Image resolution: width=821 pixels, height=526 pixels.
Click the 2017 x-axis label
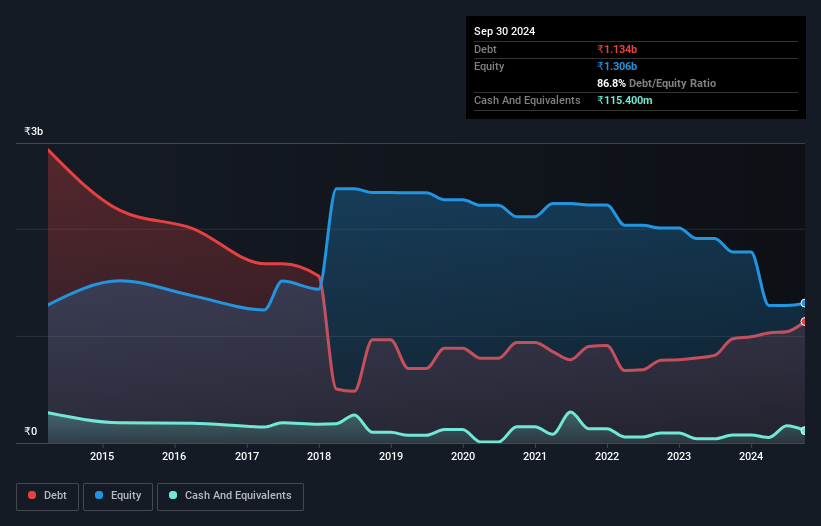click(247, 456)
